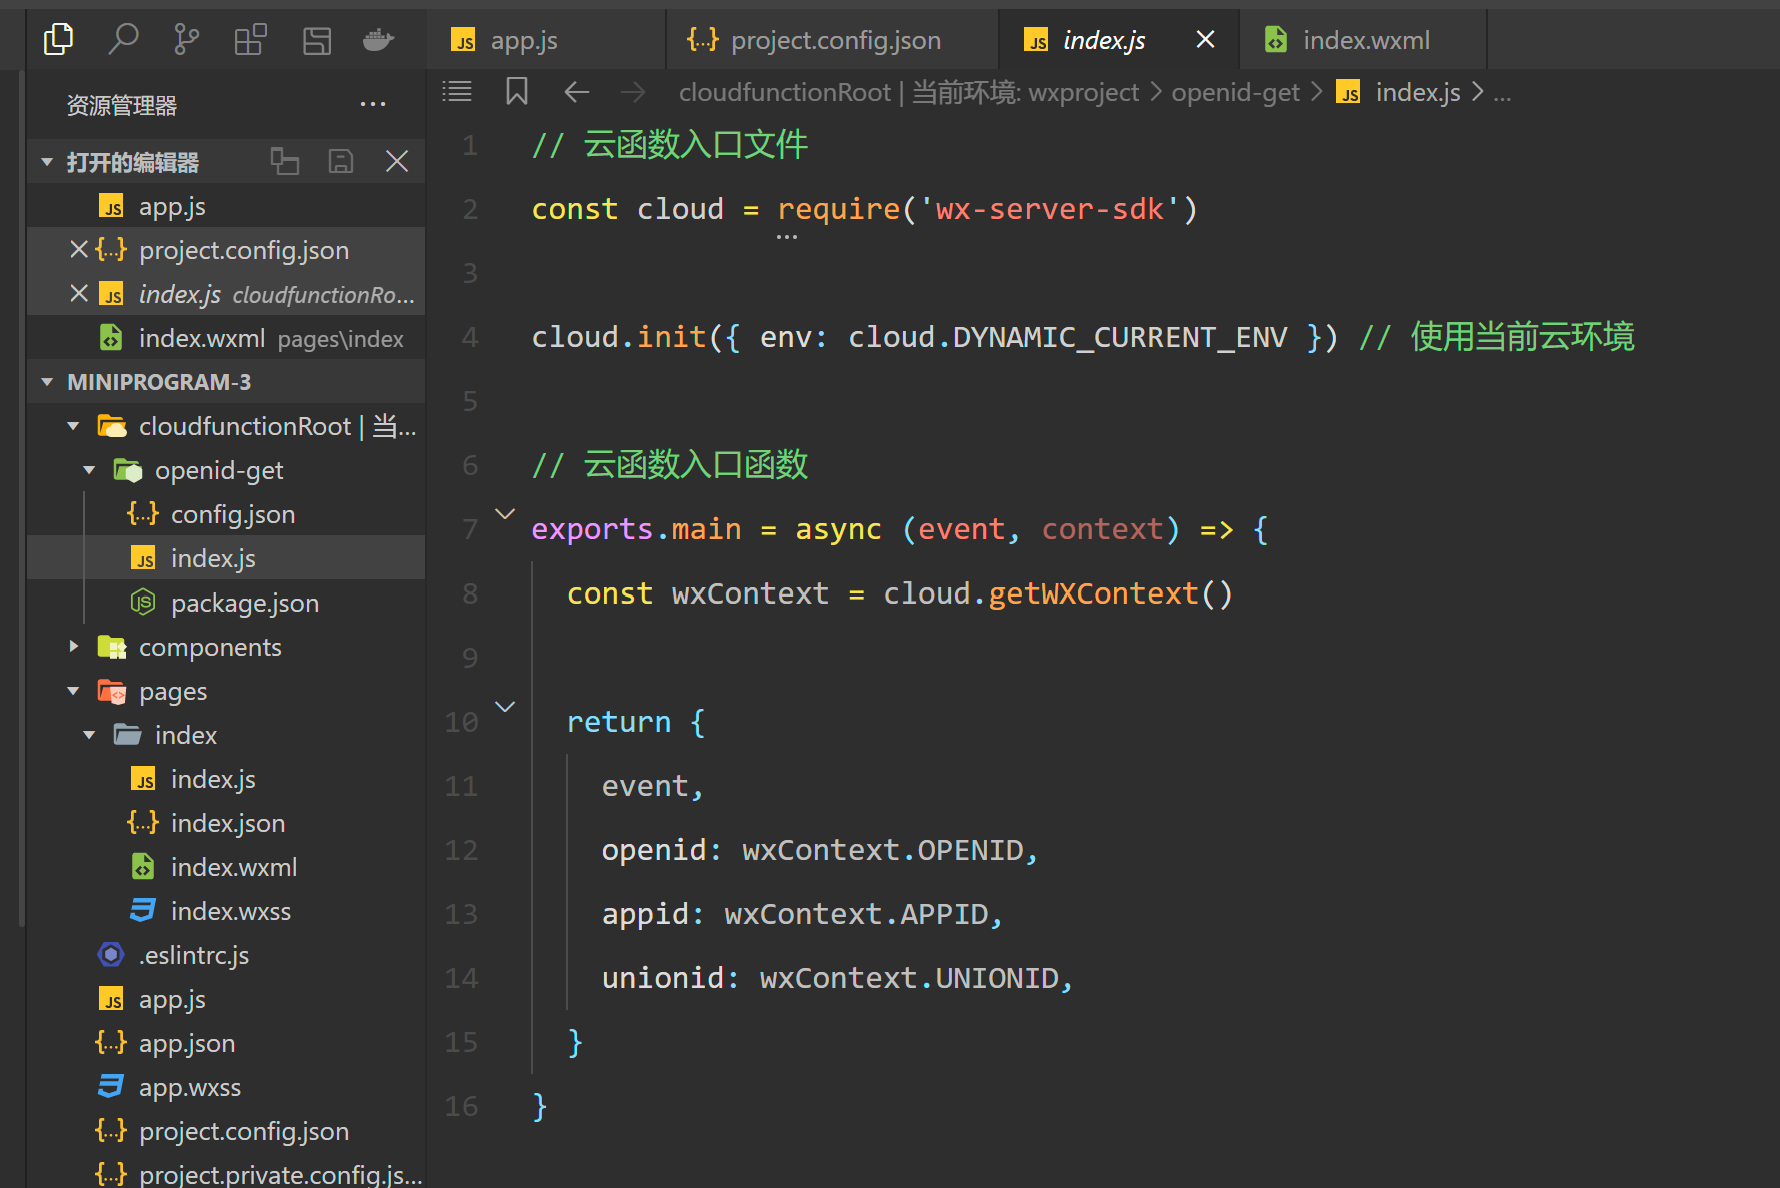Open the Extensions panel
This screenshot has width=1780, height=1188.
249,38
